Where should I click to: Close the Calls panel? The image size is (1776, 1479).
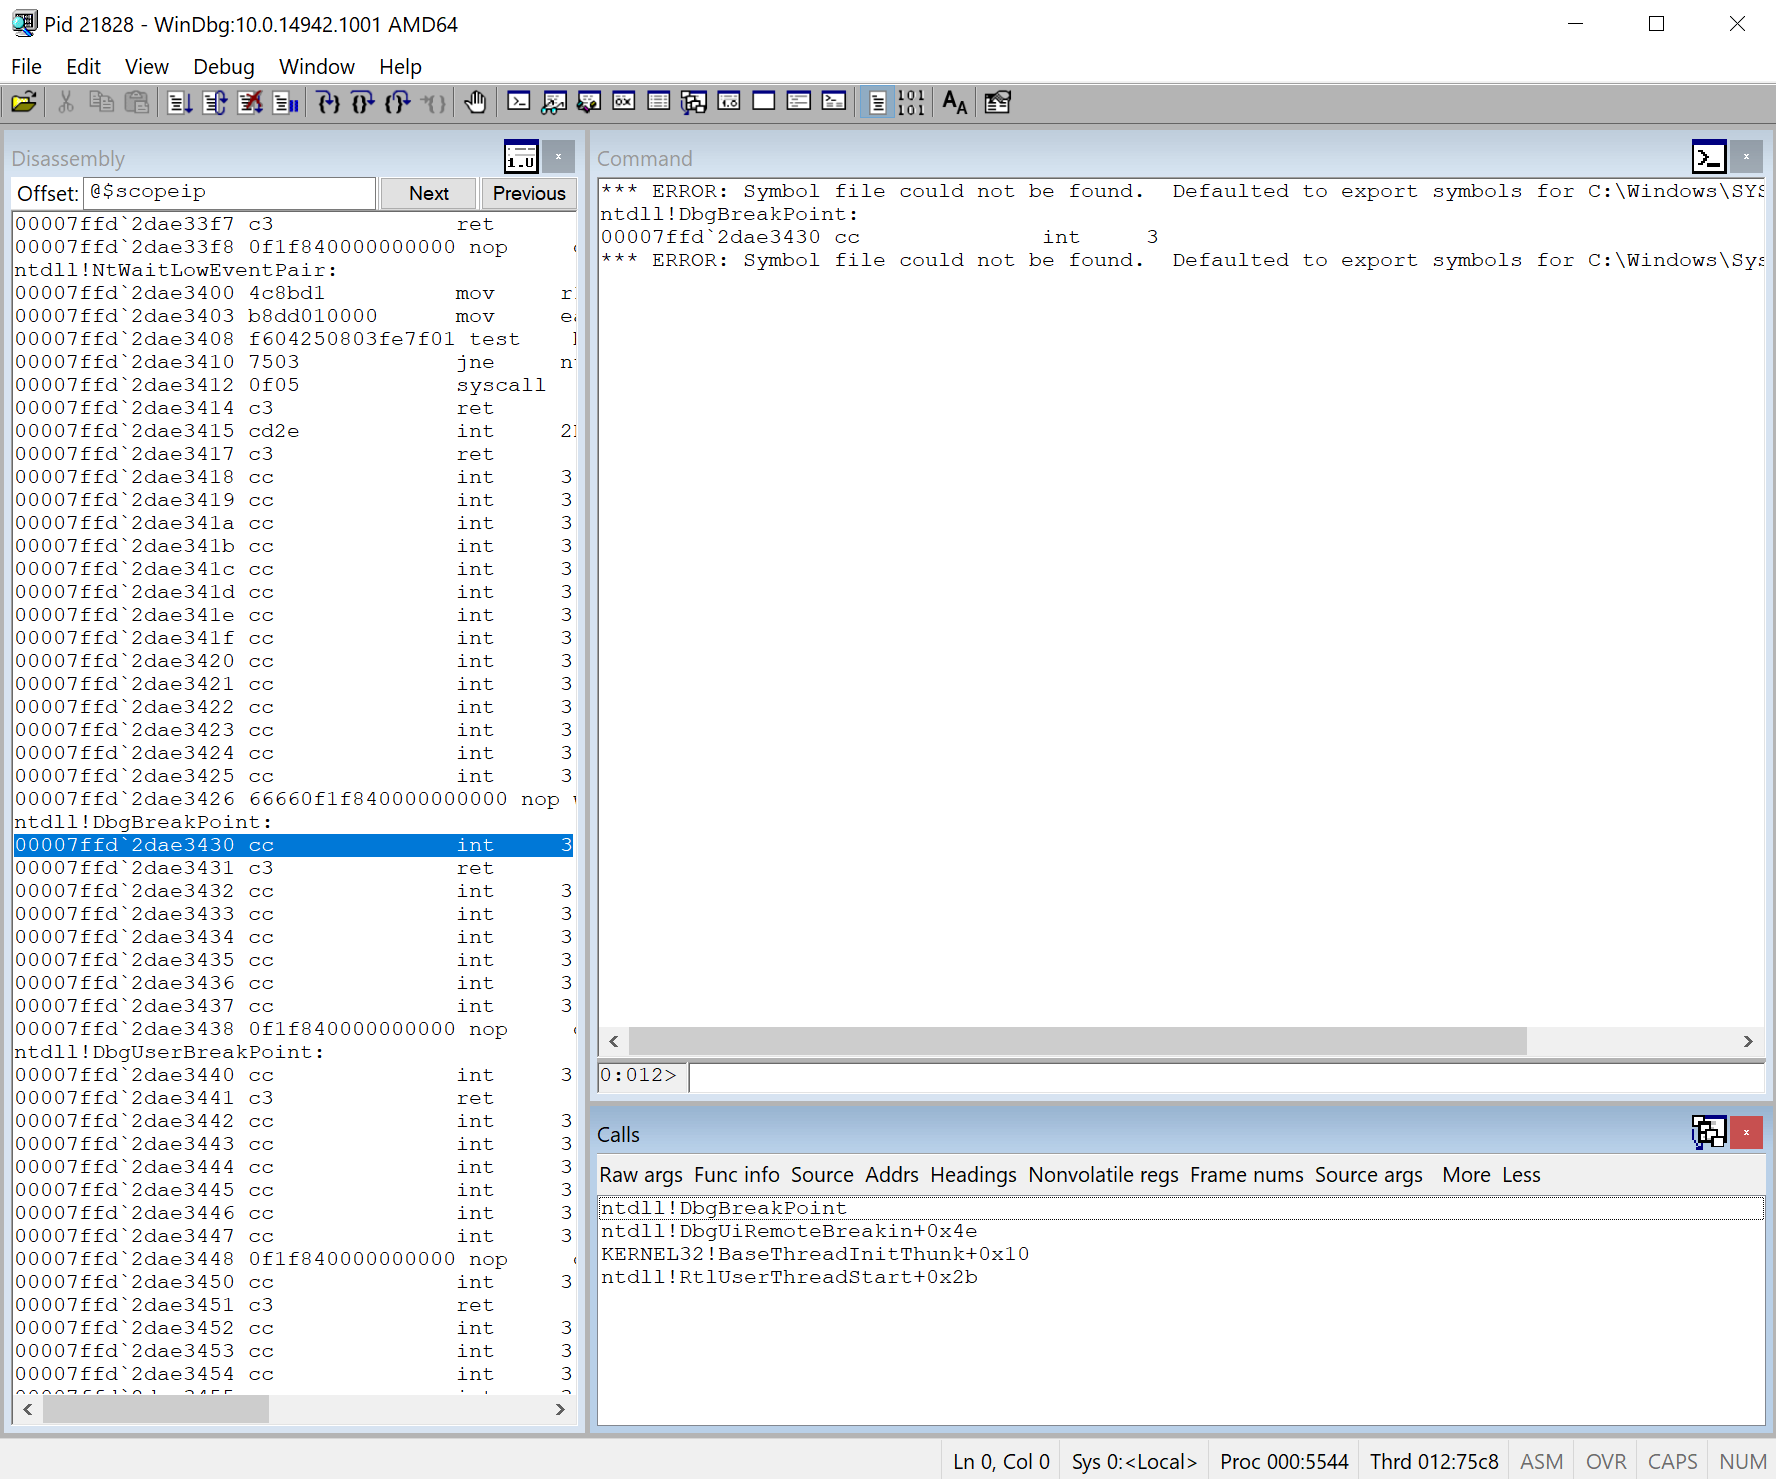tap(1746, 1132)
